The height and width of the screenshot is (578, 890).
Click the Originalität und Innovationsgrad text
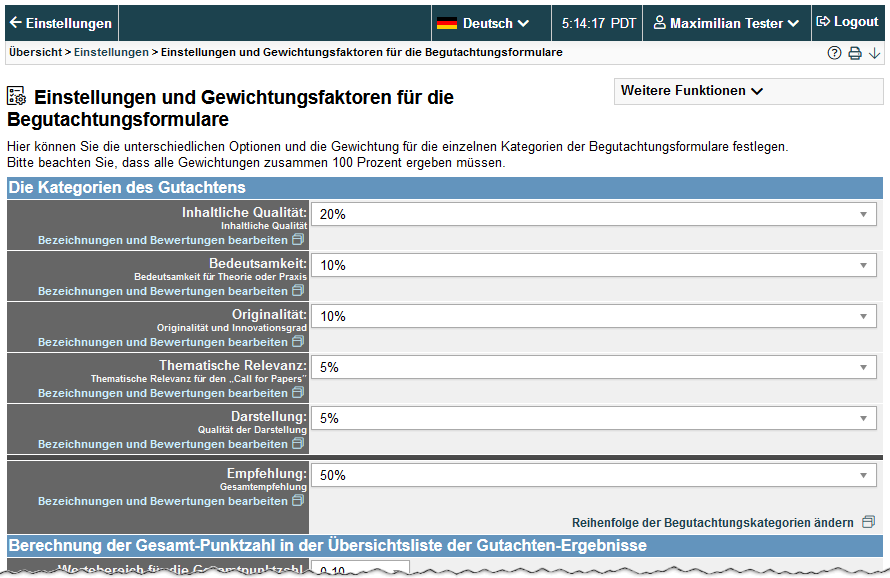click(x=232, y=328)
